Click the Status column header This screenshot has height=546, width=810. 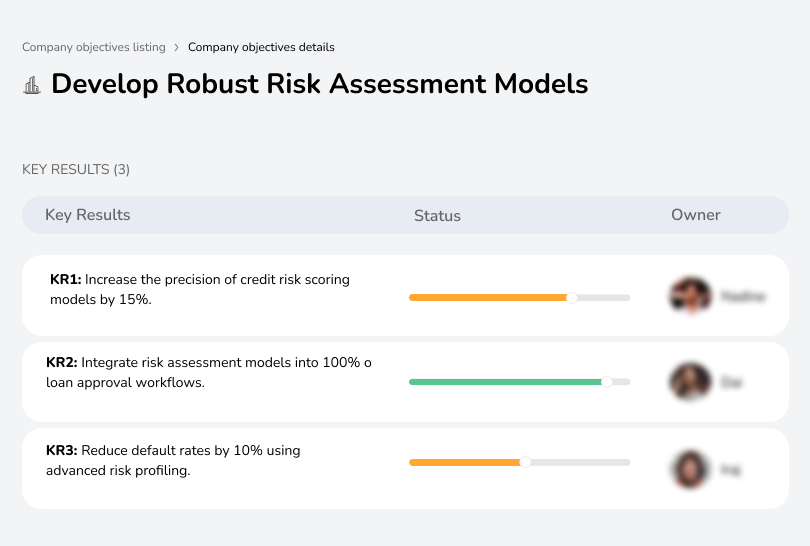tap(437, 215)
